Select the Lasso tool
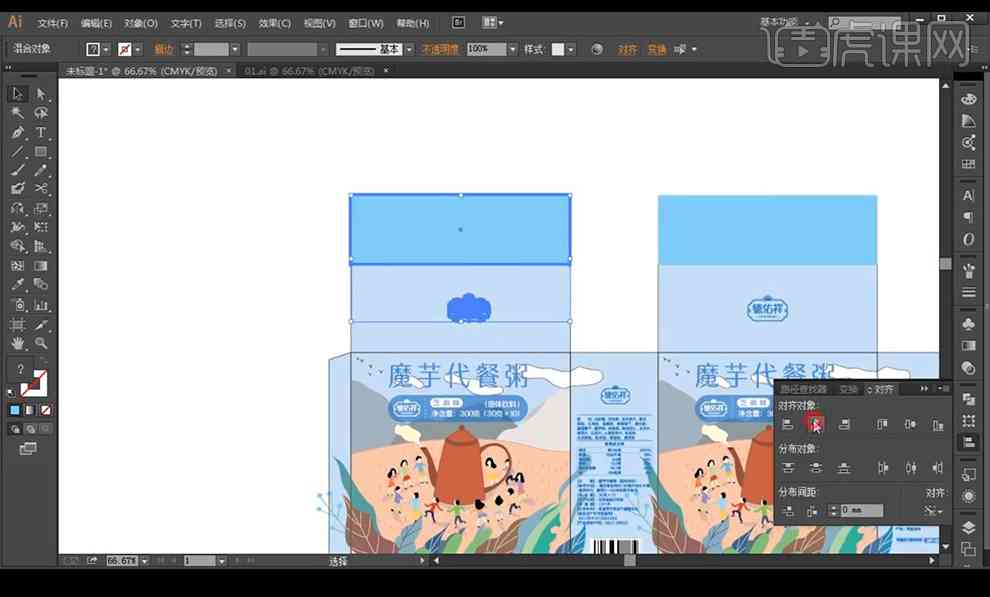Viewport: 990px width, 597px height. [41, 113]
